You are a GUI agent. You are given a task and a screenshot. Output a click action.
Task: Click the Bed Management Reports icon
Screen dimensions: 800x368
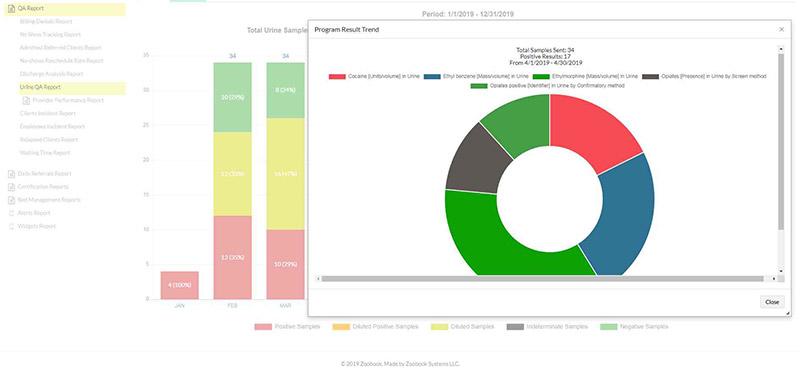point(11,200)
